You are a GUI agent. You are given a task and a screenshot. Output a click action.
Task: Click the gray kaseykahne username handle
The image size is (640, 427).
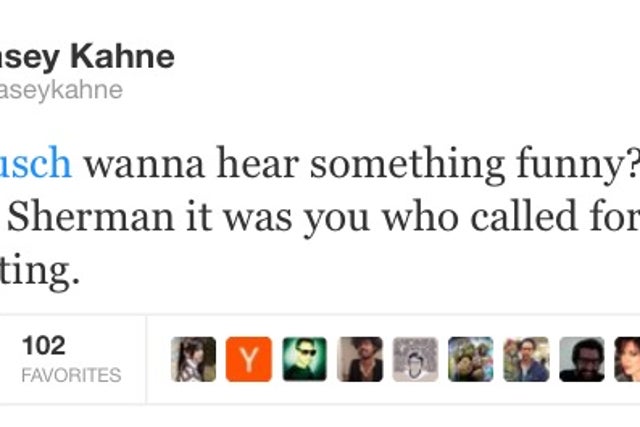tap(61, 90)
